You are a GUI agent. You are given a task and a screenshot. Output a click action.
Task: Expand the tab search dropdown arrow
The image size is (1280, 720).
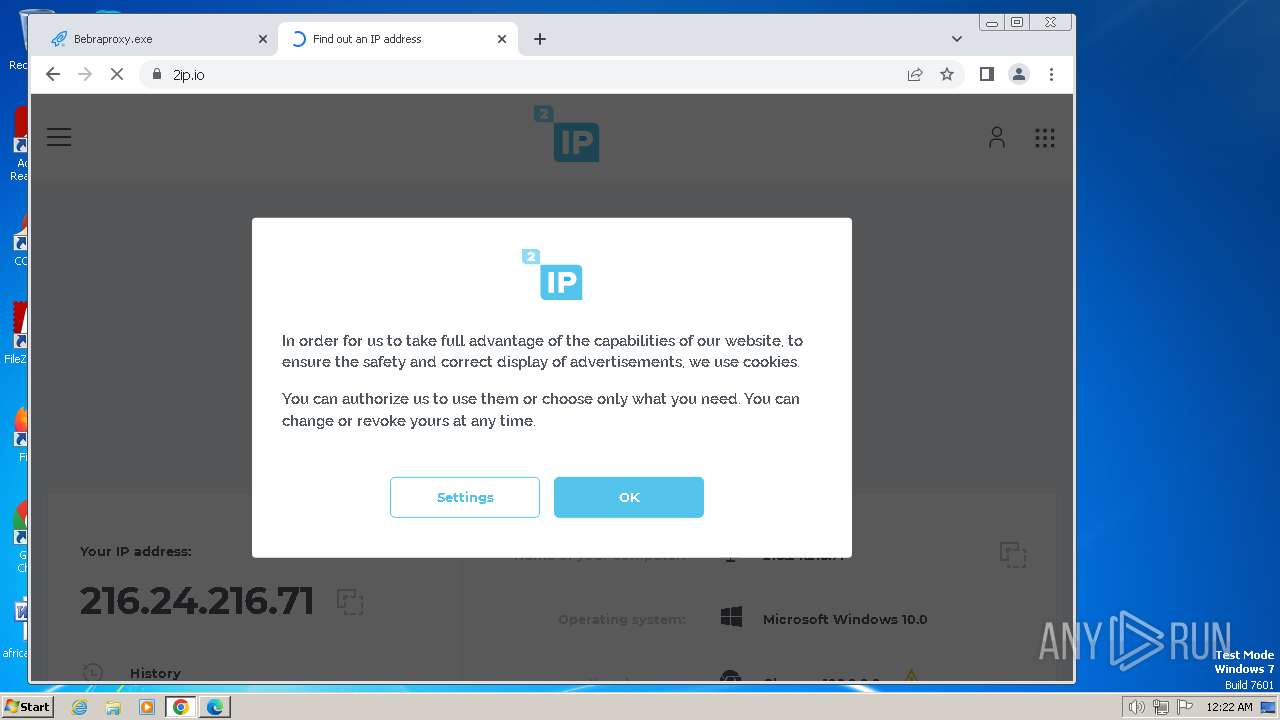957,39
